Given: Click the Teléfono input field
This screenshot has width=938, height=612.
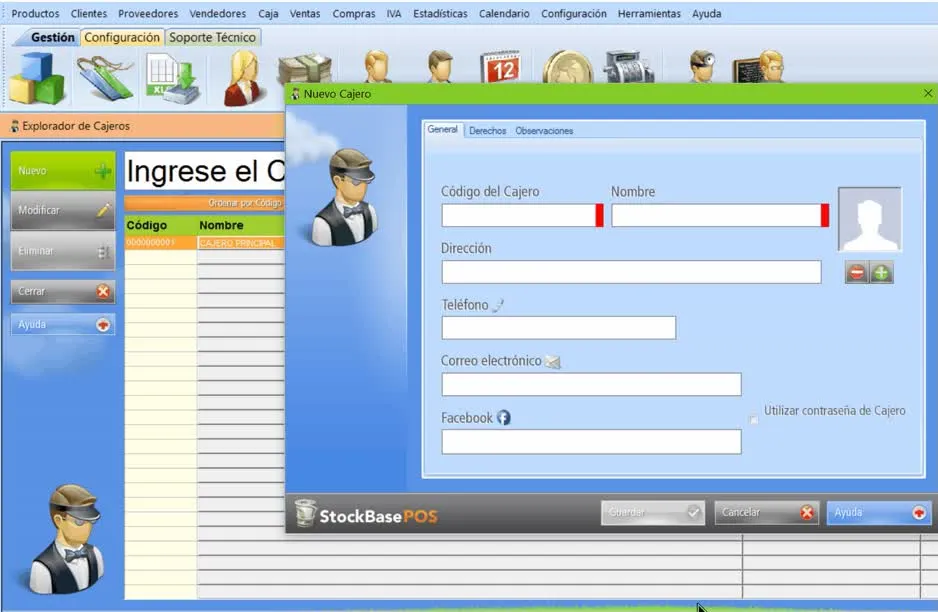Looking at the screenshot, I should [x=559, y=328].
